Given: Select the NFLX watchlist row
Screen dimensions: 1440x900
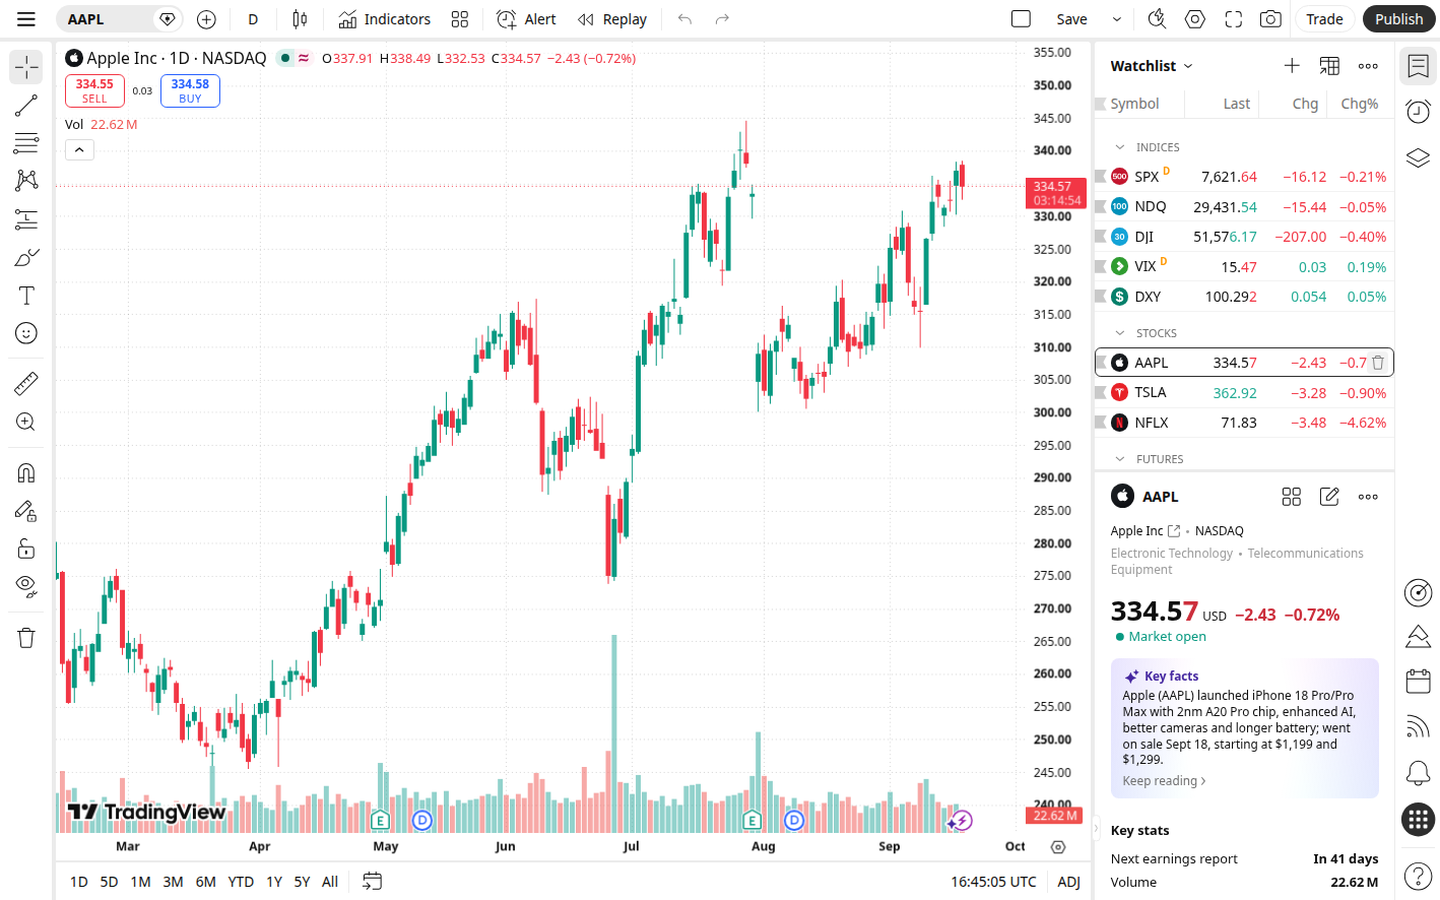Looking at the screenshot, I should 1244,423.
